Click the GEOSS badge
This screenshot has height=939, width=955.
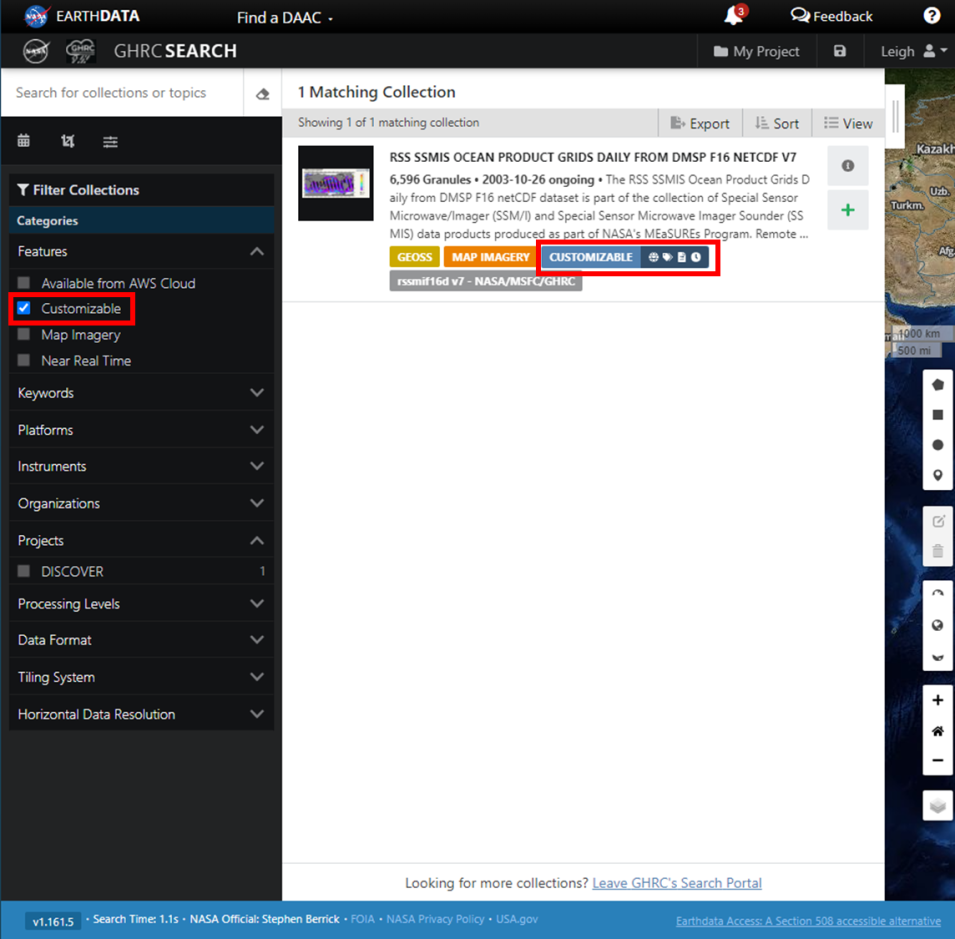(414, 257)
